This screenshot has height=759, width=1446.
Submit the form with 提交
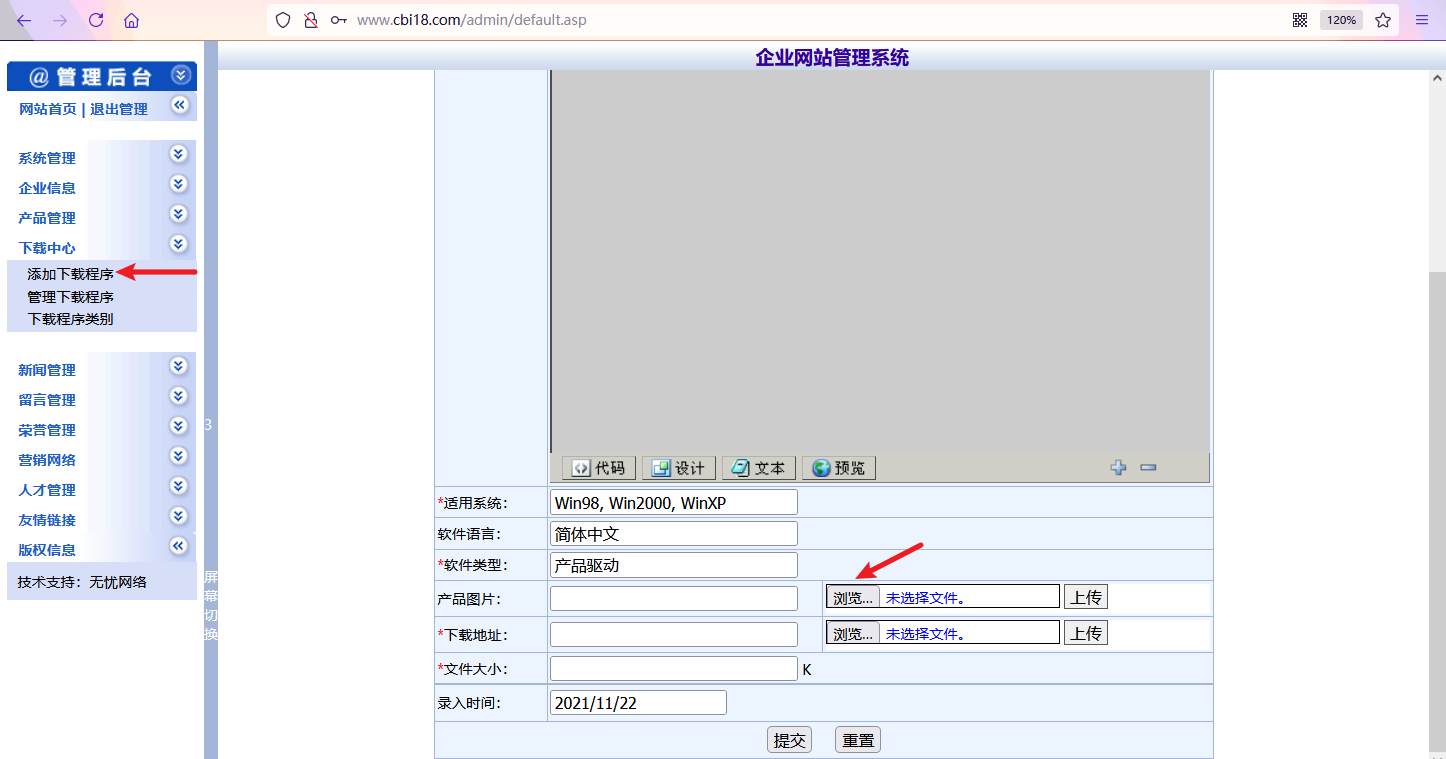[790, 740]
